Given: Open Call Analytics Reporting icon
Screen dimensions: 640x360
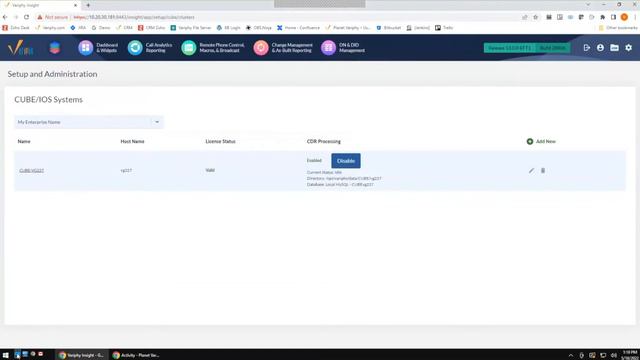Looking at the screenshot, I should (x=135, y=48).
